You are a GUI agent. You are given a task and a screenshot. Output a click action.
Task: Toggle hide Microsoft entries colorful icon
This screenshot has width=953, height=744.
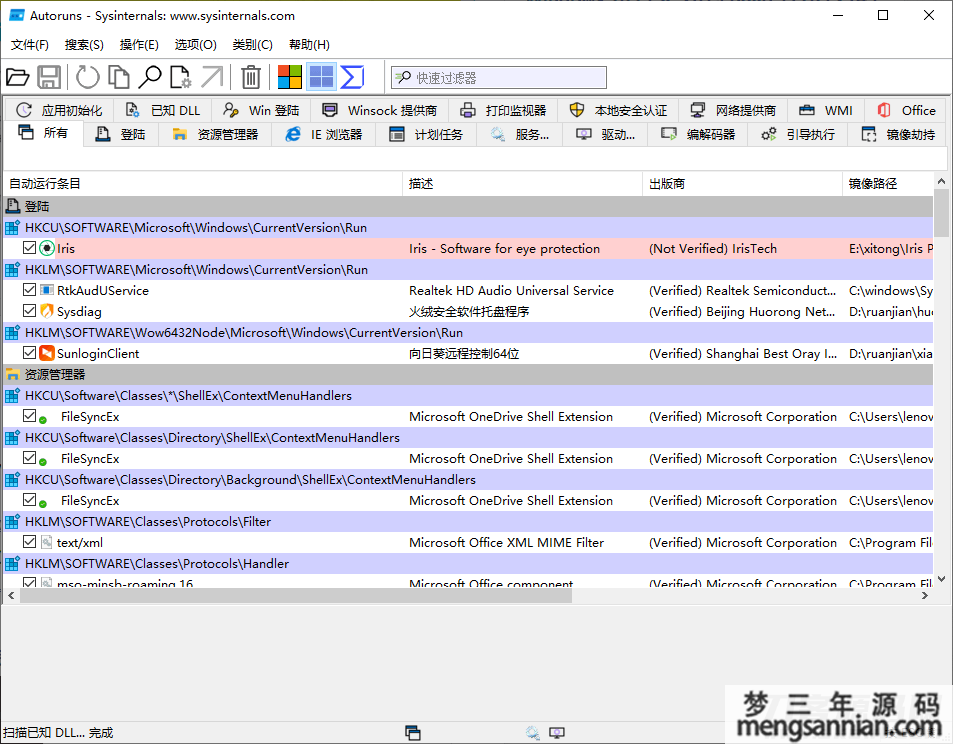(x=290, y=77)
